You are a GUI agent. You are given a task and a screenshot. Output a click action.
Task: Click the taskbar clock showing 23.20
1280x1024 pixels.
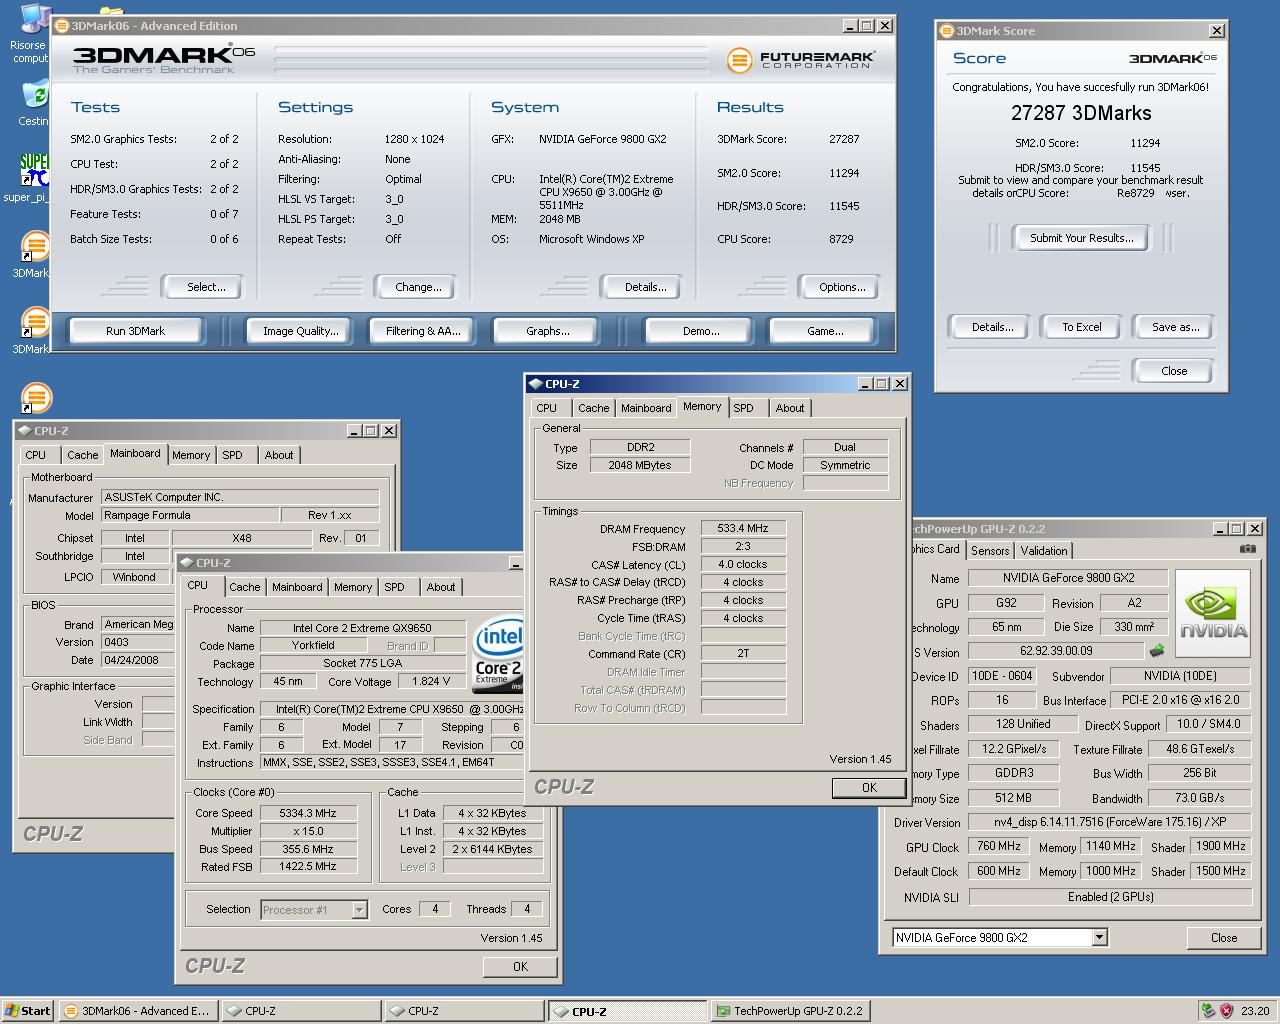click(x=1255, y=1011)
